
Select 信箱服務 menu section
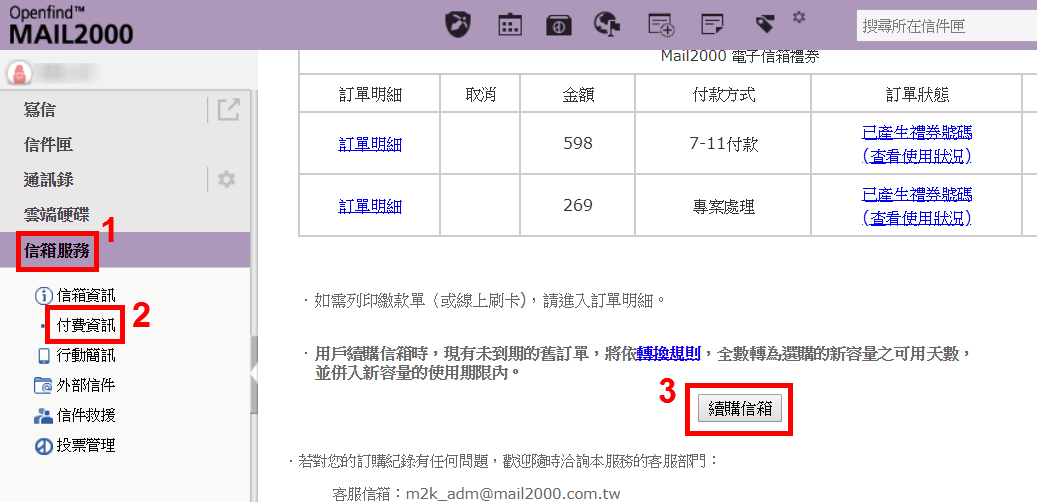coord(56,250)
